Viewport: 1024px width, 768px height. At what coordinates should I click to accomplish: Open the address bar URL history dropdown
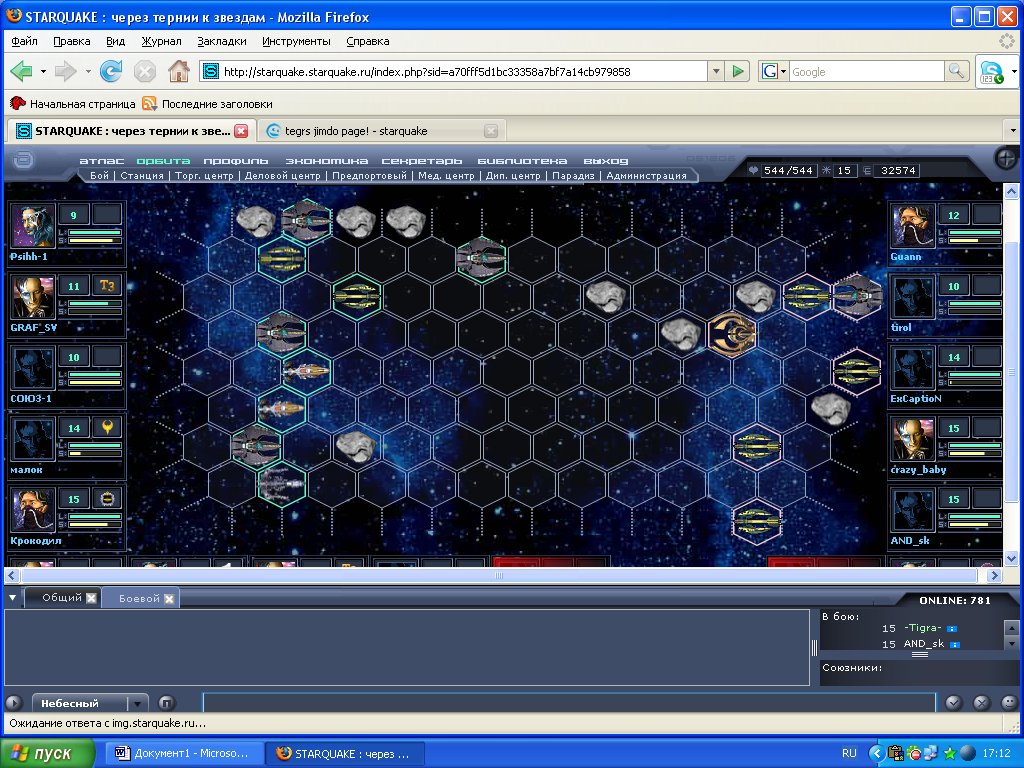pos(715,71)
